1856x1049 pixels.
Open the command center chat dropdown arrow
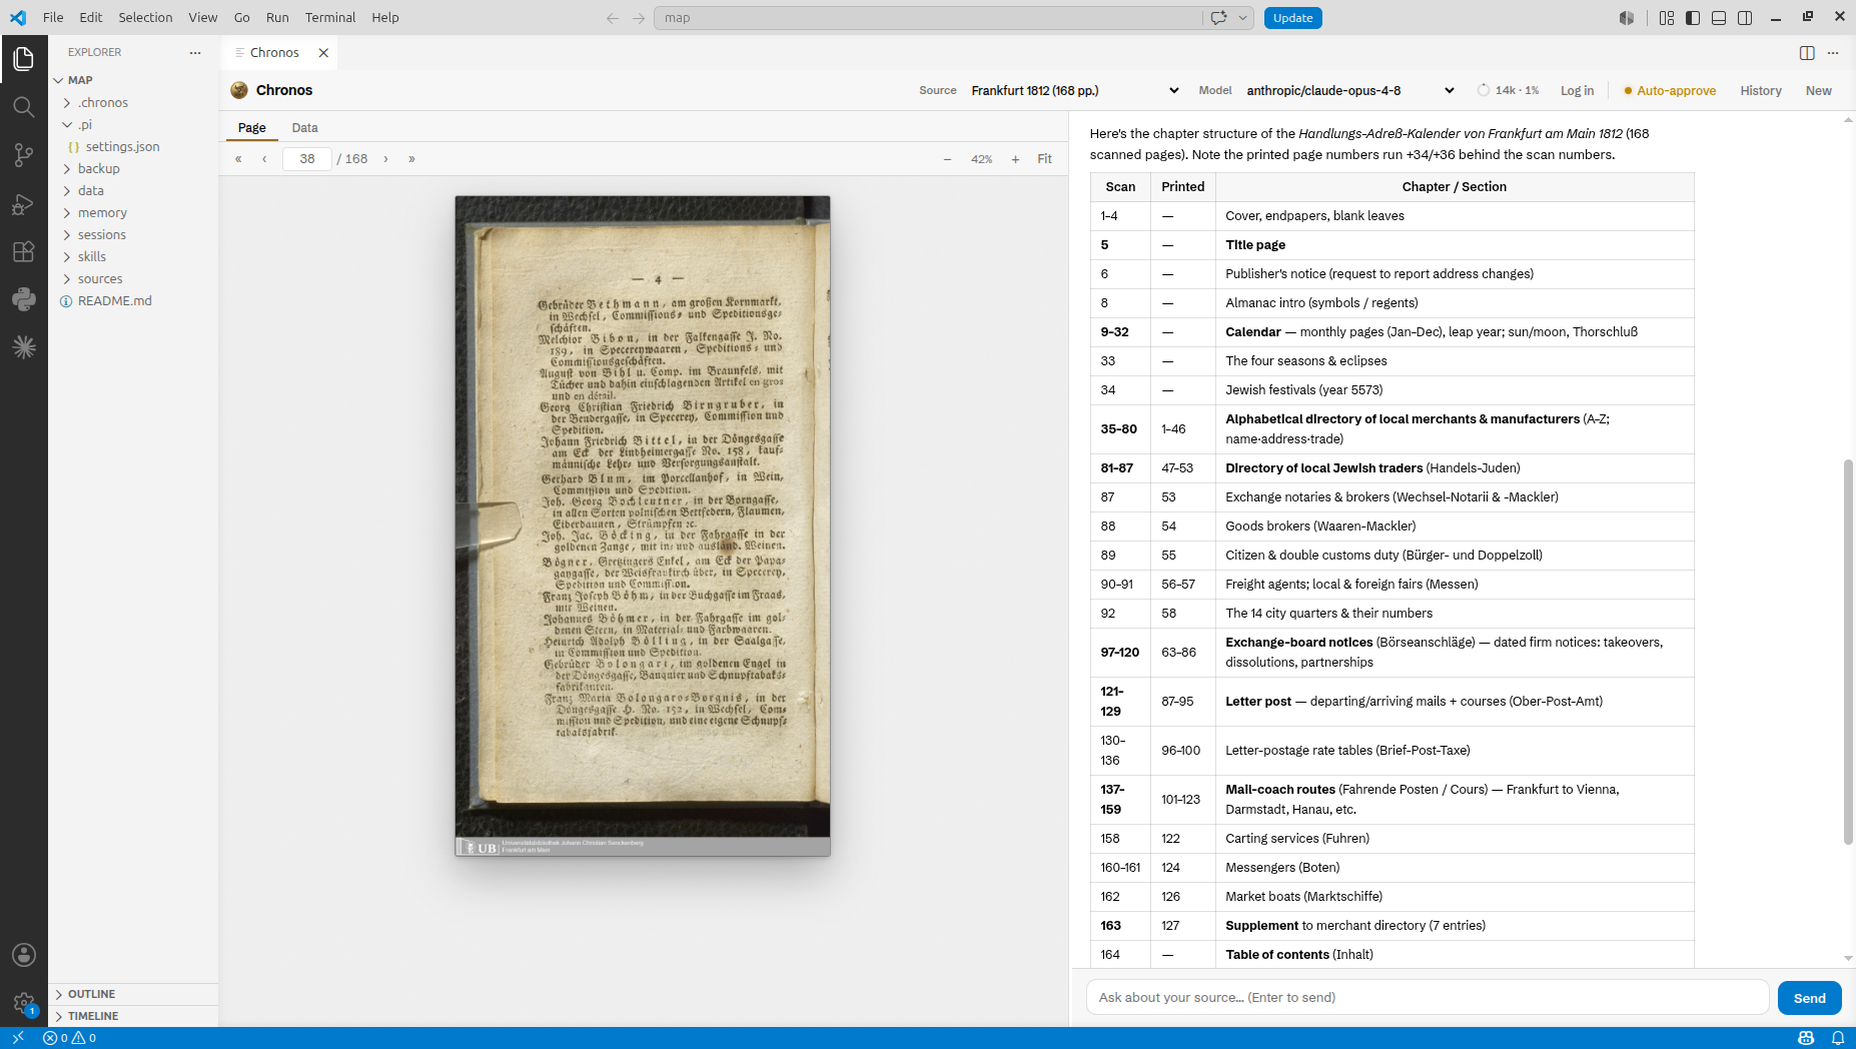click(x=1243, y=18)
